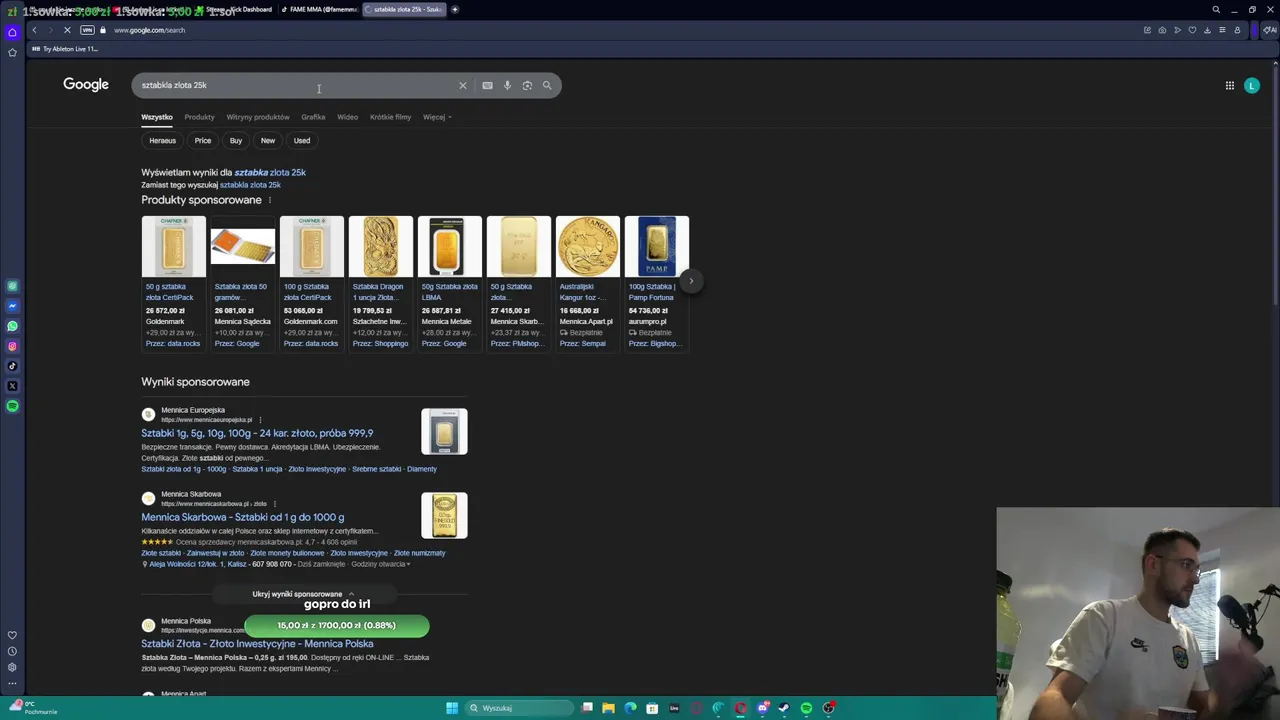This screenshot has width=1280, height=720.
Task: Open TikTok in Opera sidebar
Action: [12, 366]
